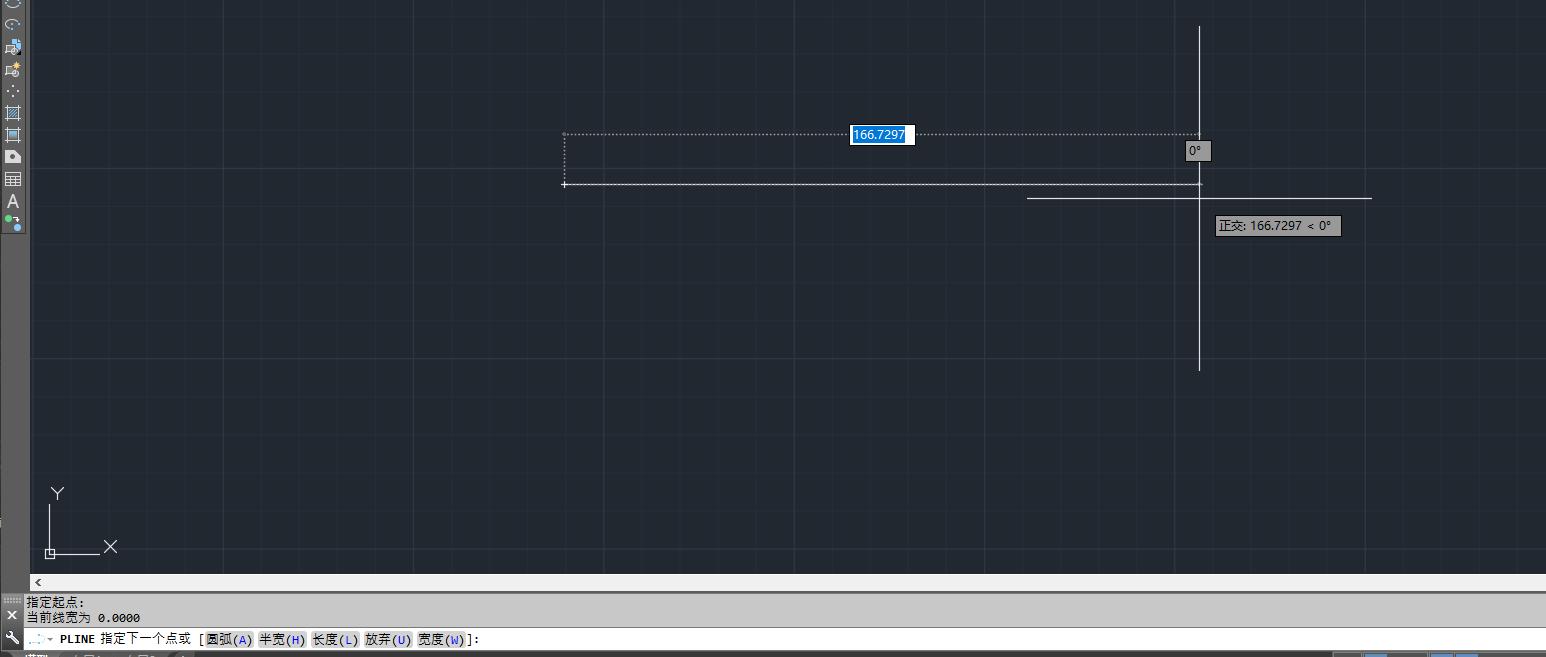Choose the 放弃(U) undo option
The image size is (1546, 657).
(389, 640)
